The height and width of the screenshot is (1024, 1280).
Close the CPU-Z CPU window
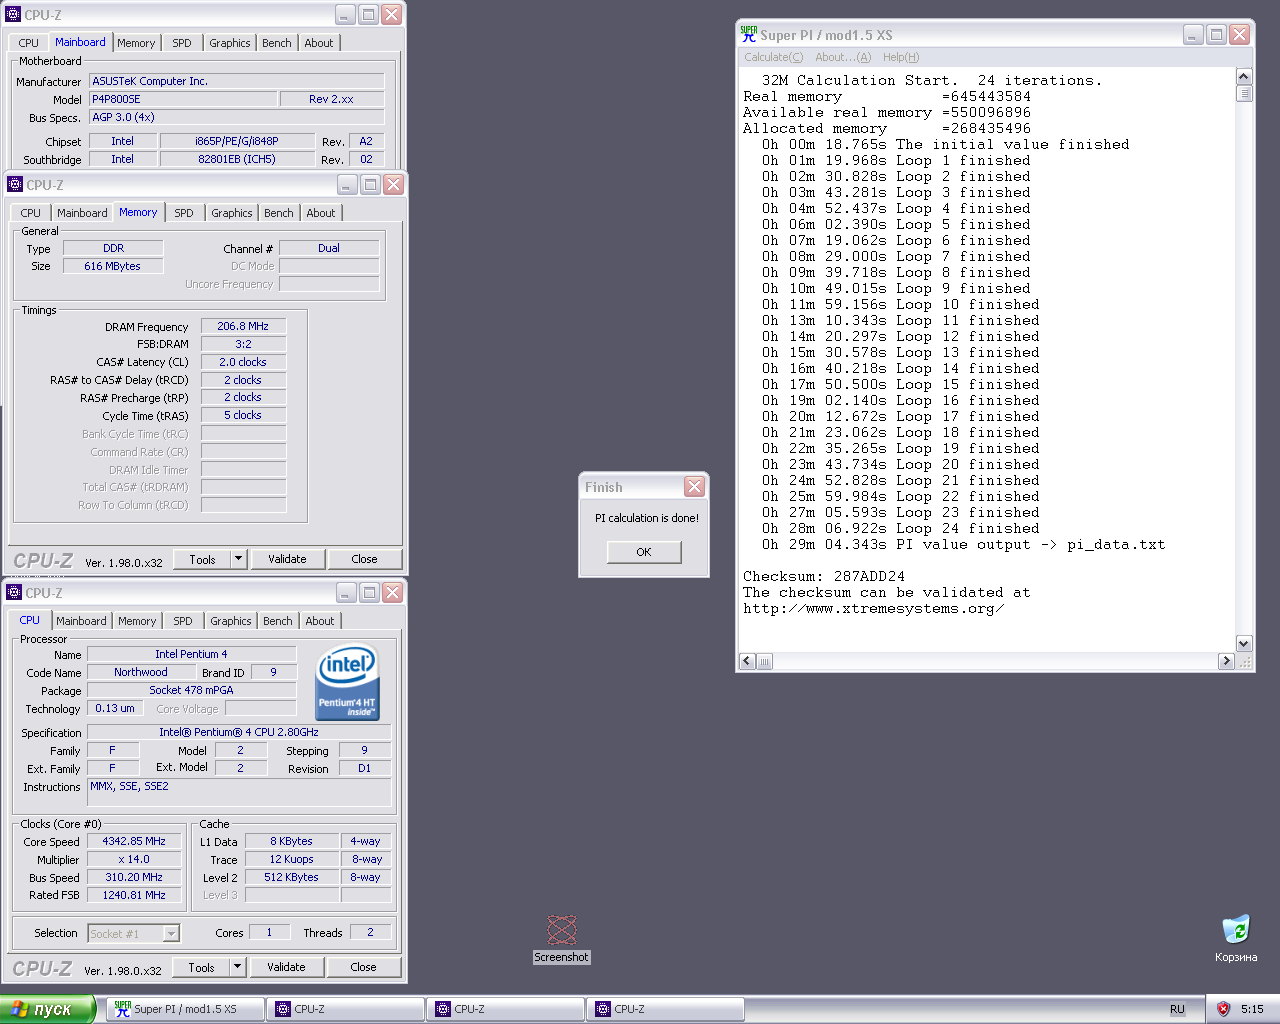[x=392, y=593]
